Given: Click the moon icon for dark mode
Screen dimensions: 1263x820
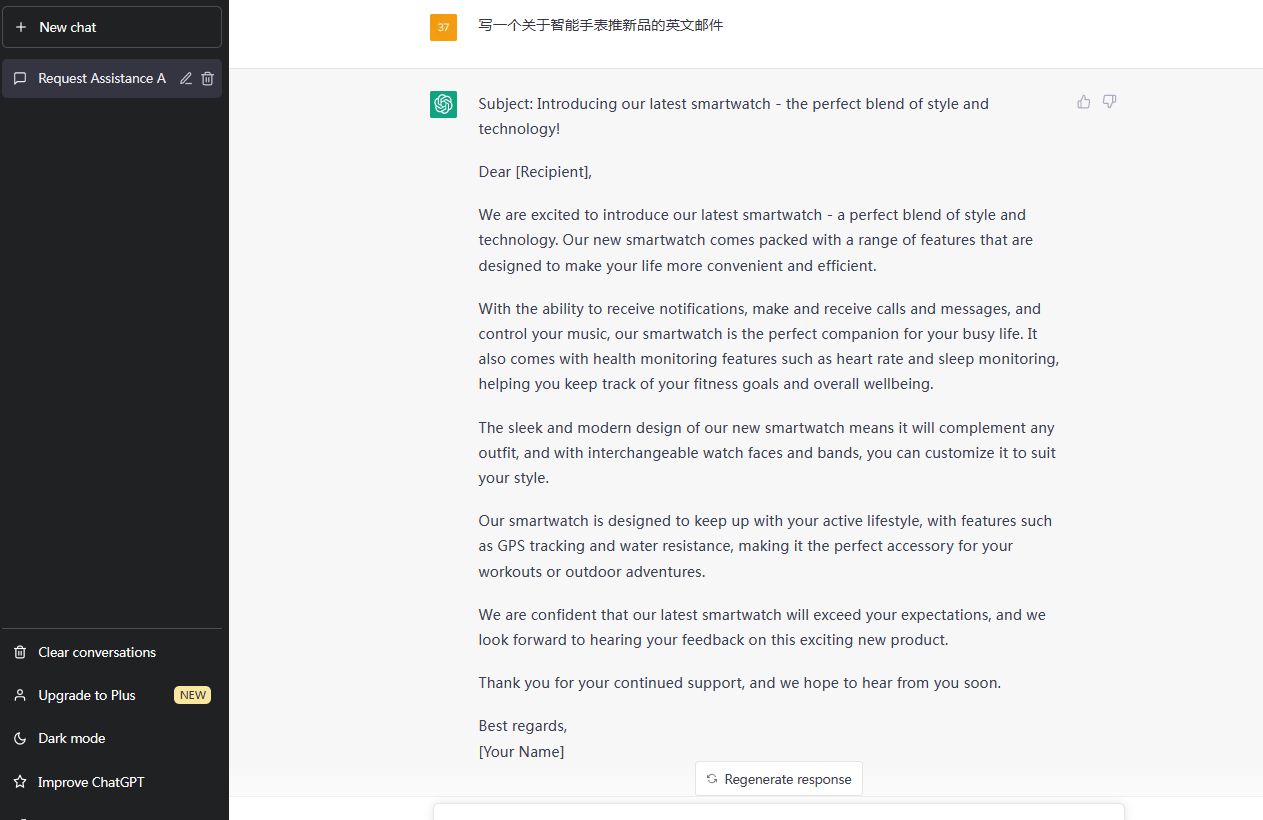Looking at the screenshot, I should 20,738.
